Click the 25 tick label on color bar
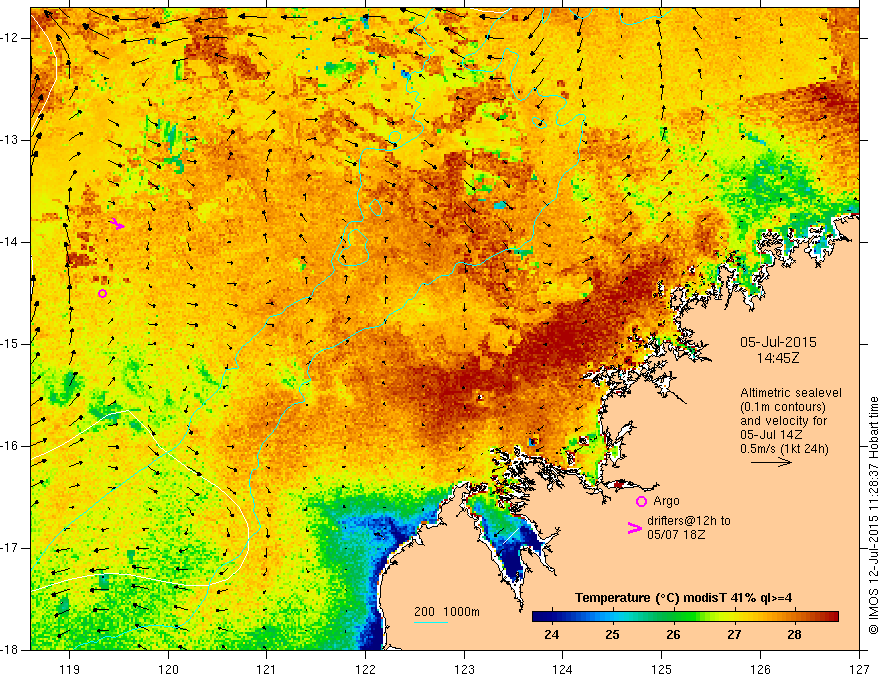The width and height of the screenshot is (880, 680). point(612,635)
